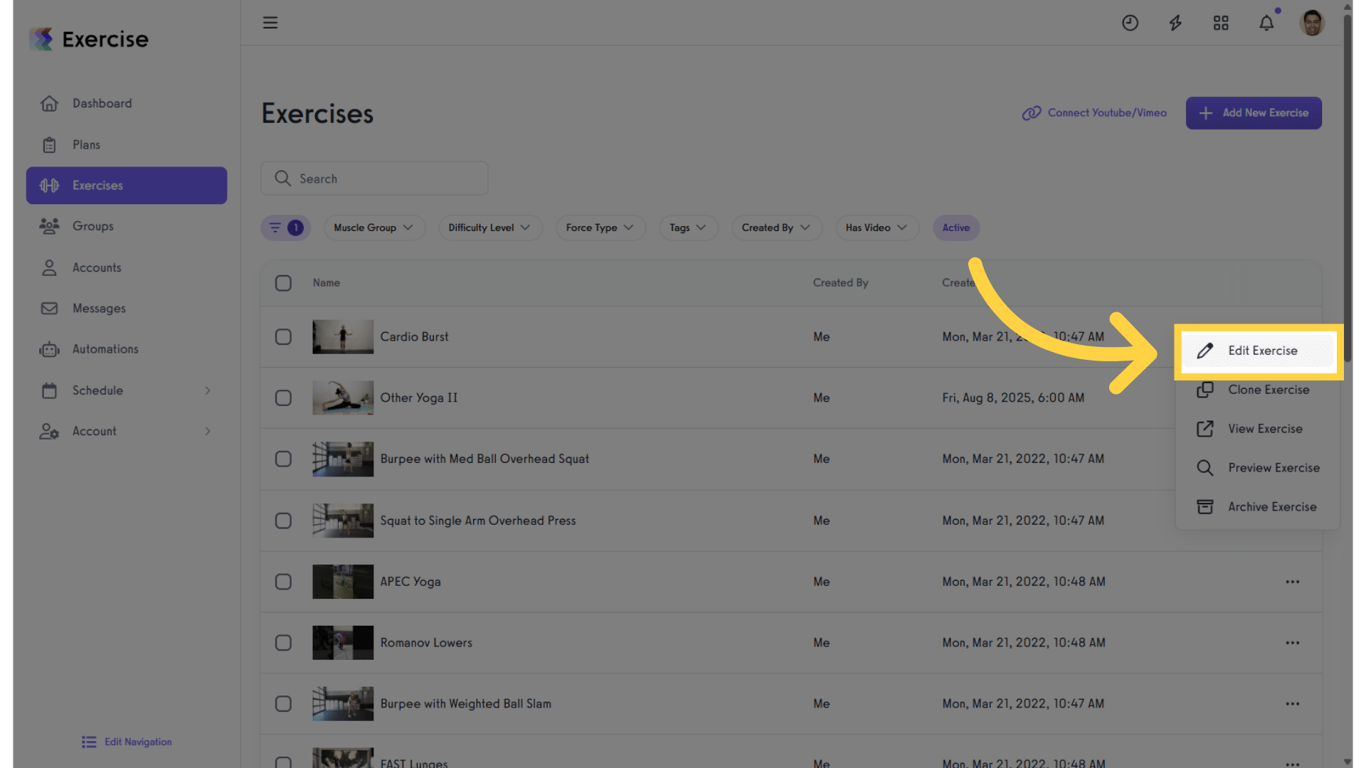Click the Dashboard home icon

(49, 103)
